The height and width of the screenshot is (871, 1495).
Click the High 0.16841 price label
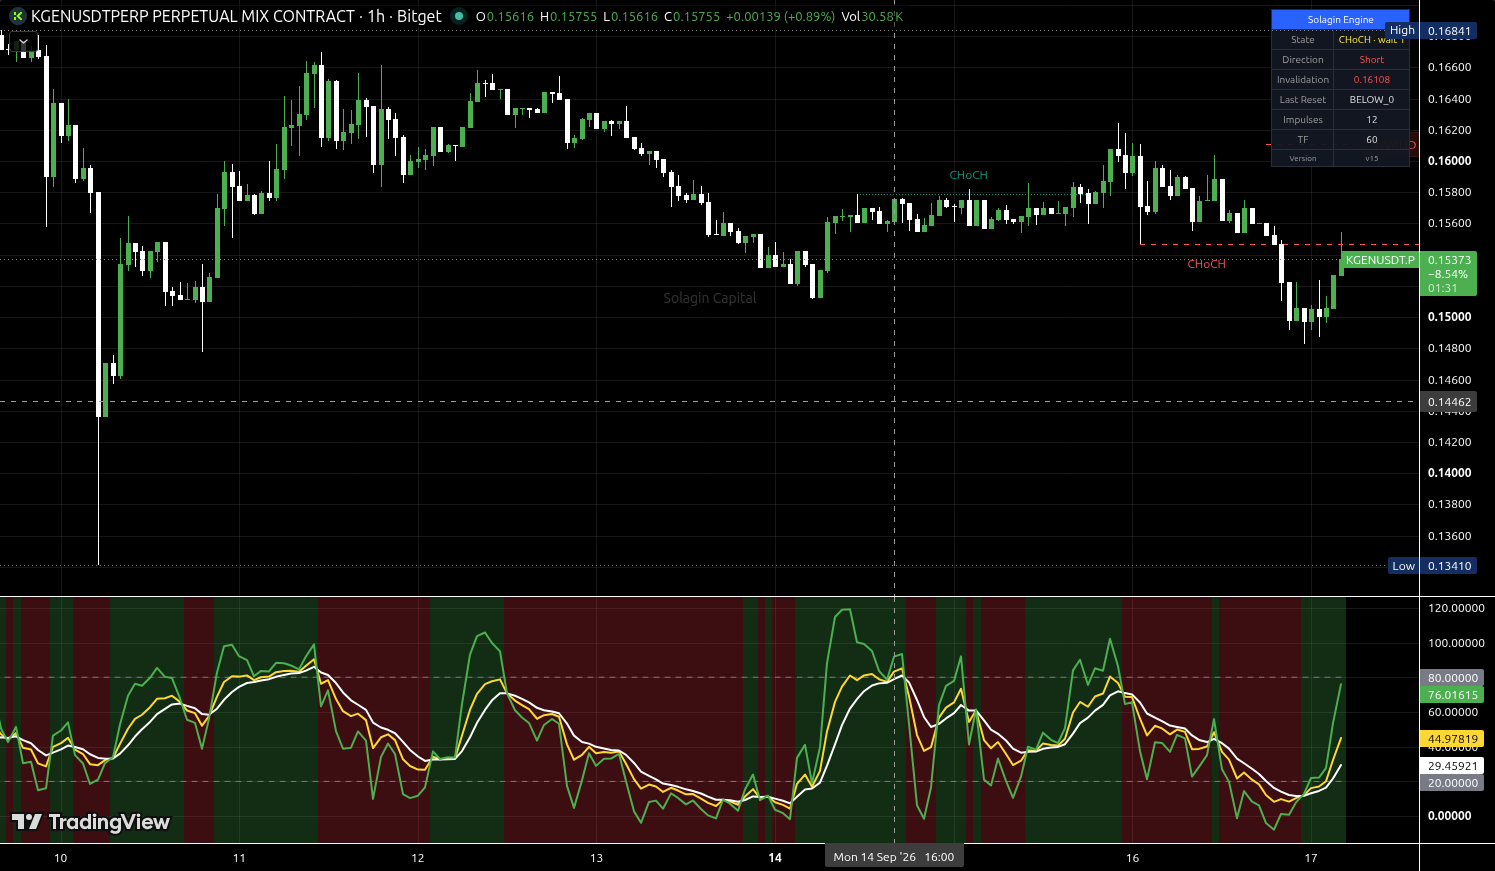click(x=1432, y=31)
